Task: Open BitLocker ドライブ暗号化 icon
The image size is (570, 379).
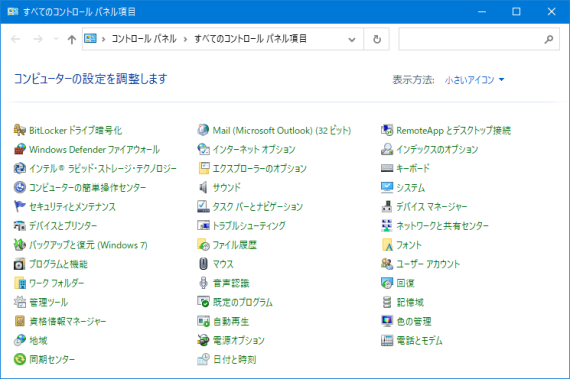Action: pos(20,130)
